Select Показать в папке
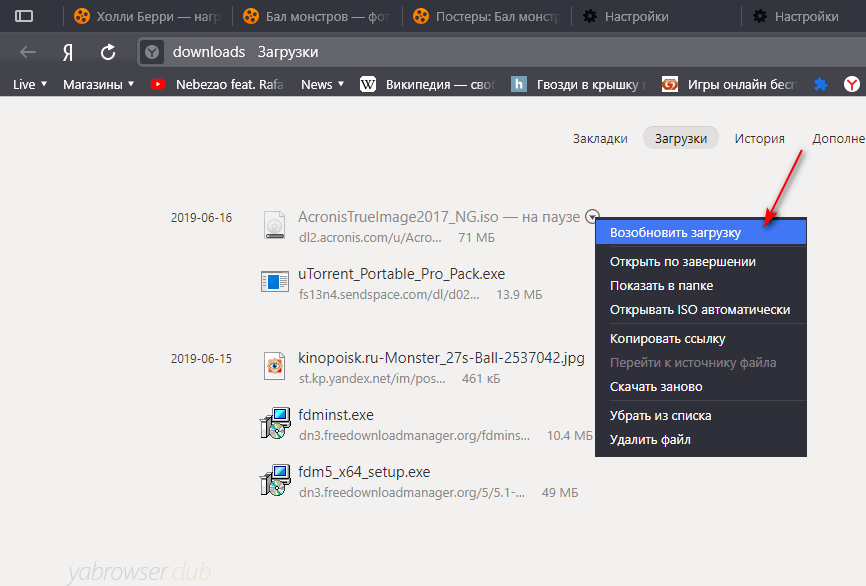Screen dimensions: 866x586 point(701,286)
